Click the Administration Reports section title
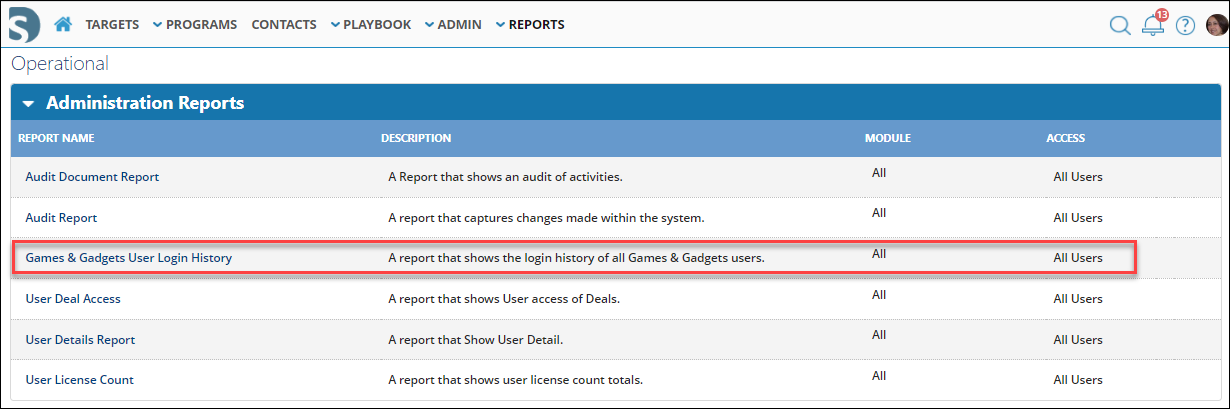The width and height of the screenshot is (1230, 409). pos(145,103)
